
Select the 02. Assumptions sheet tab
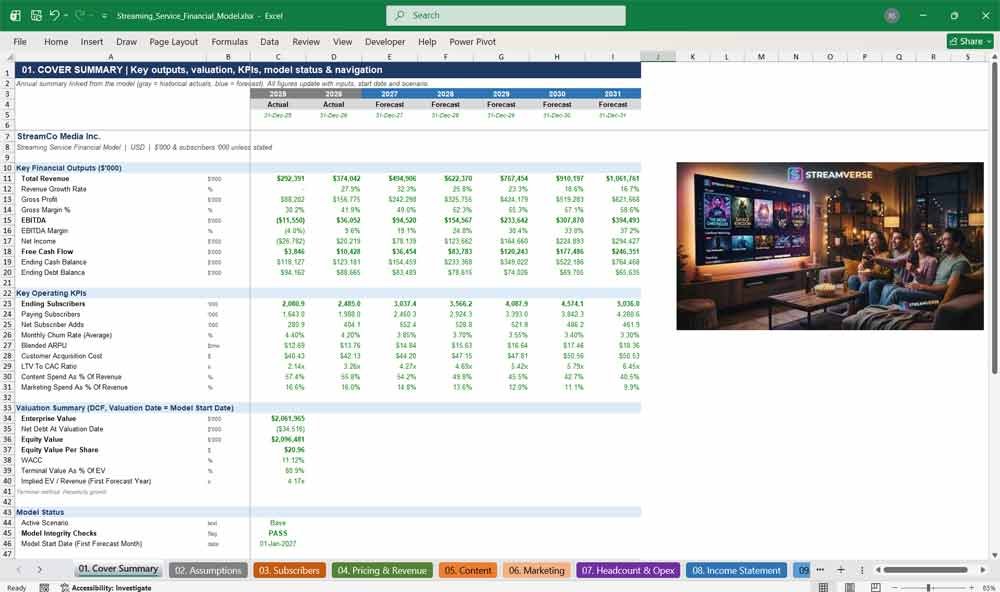208,570
